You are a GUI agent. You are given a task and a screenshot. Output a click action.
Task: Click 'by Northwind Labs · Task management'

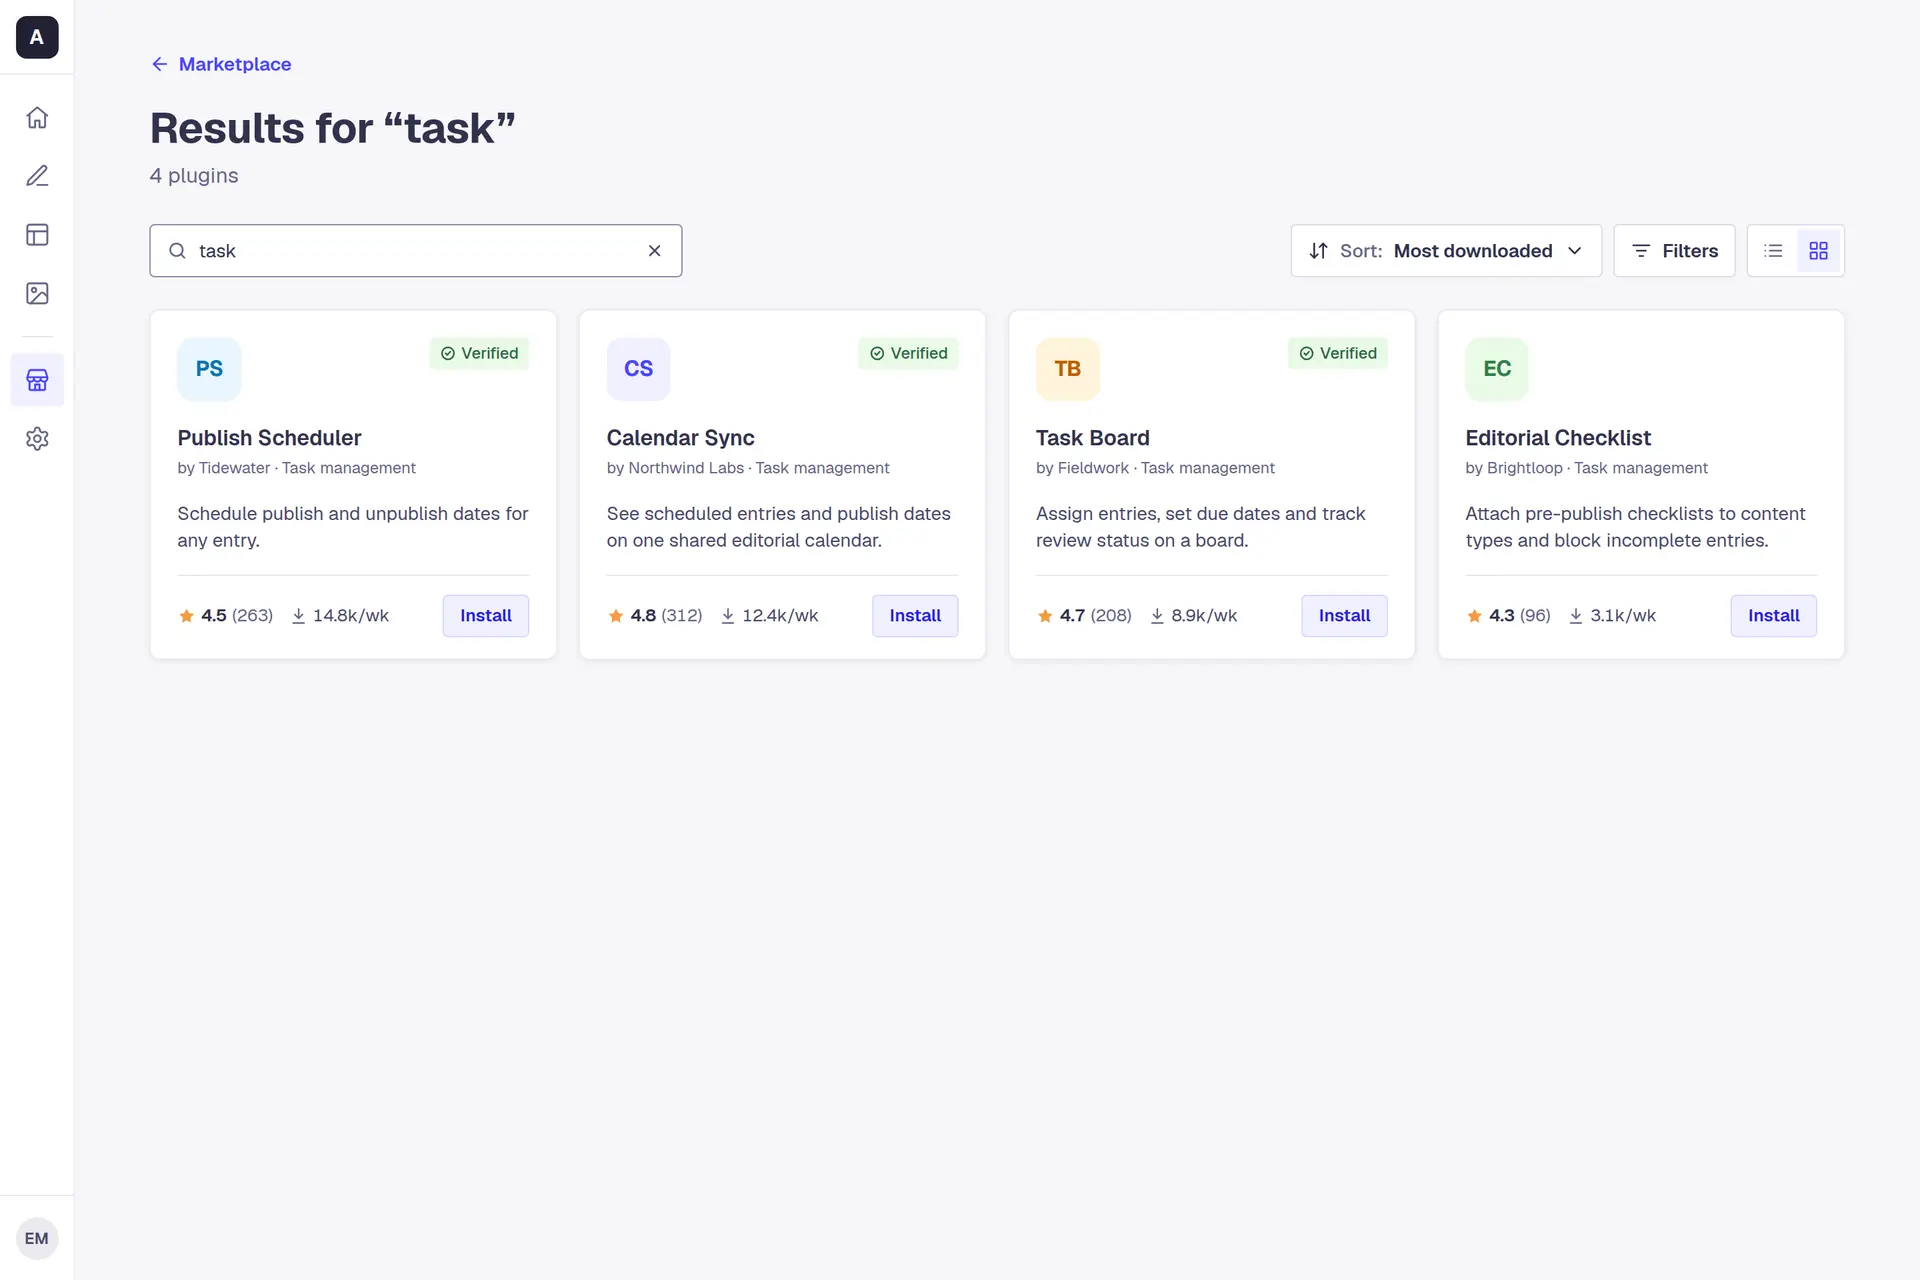coord(748,468)
